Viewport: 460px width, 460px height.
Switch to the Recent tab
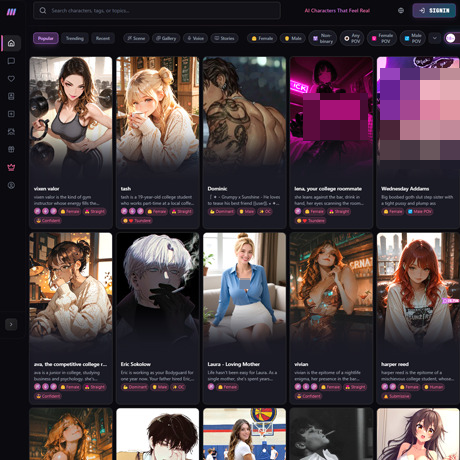tap(103, 38)
